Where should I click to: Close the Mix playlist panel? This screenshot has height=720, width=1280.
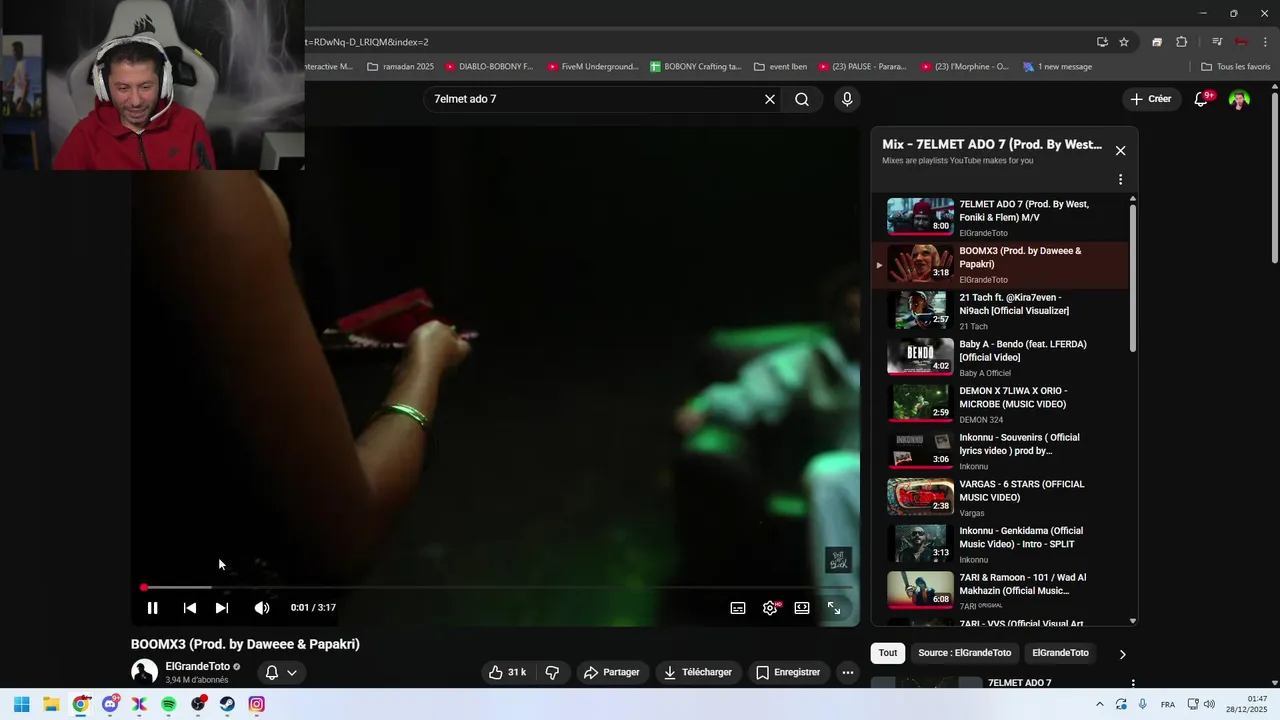pyautogui.click(x=1120, y=151)
